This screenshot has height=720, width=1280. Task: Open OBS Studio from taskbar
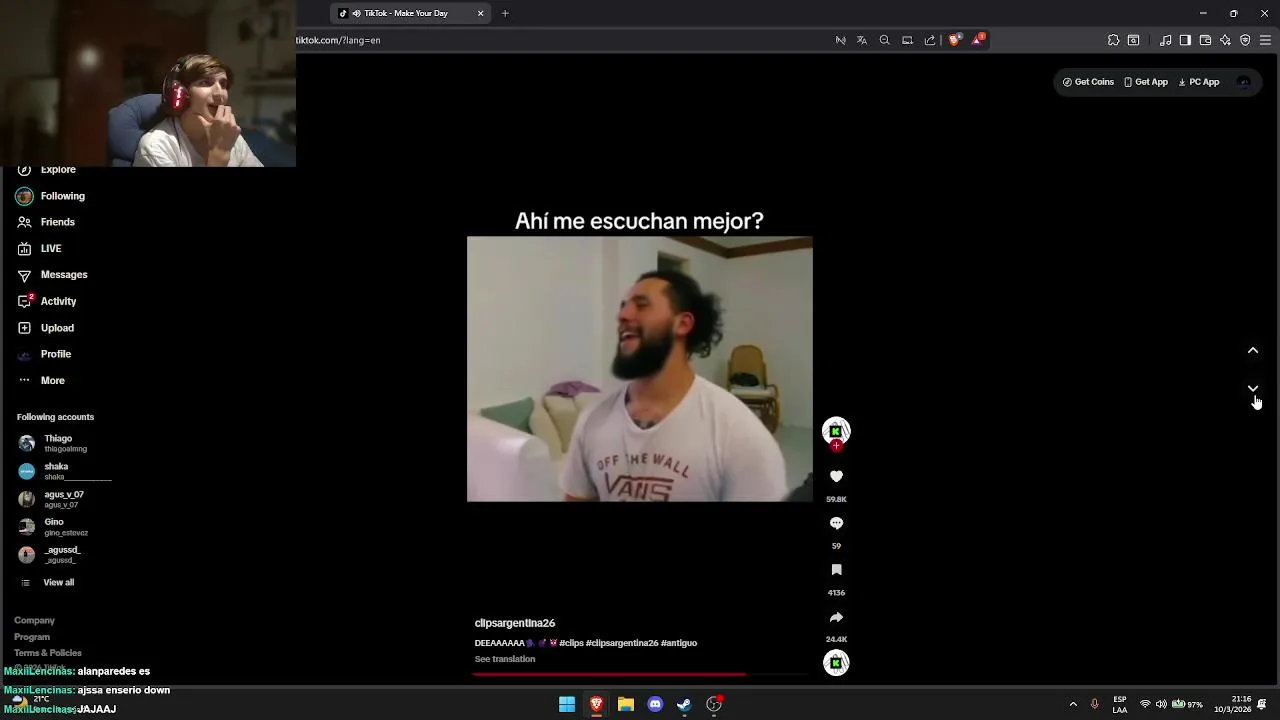[714, 704]
